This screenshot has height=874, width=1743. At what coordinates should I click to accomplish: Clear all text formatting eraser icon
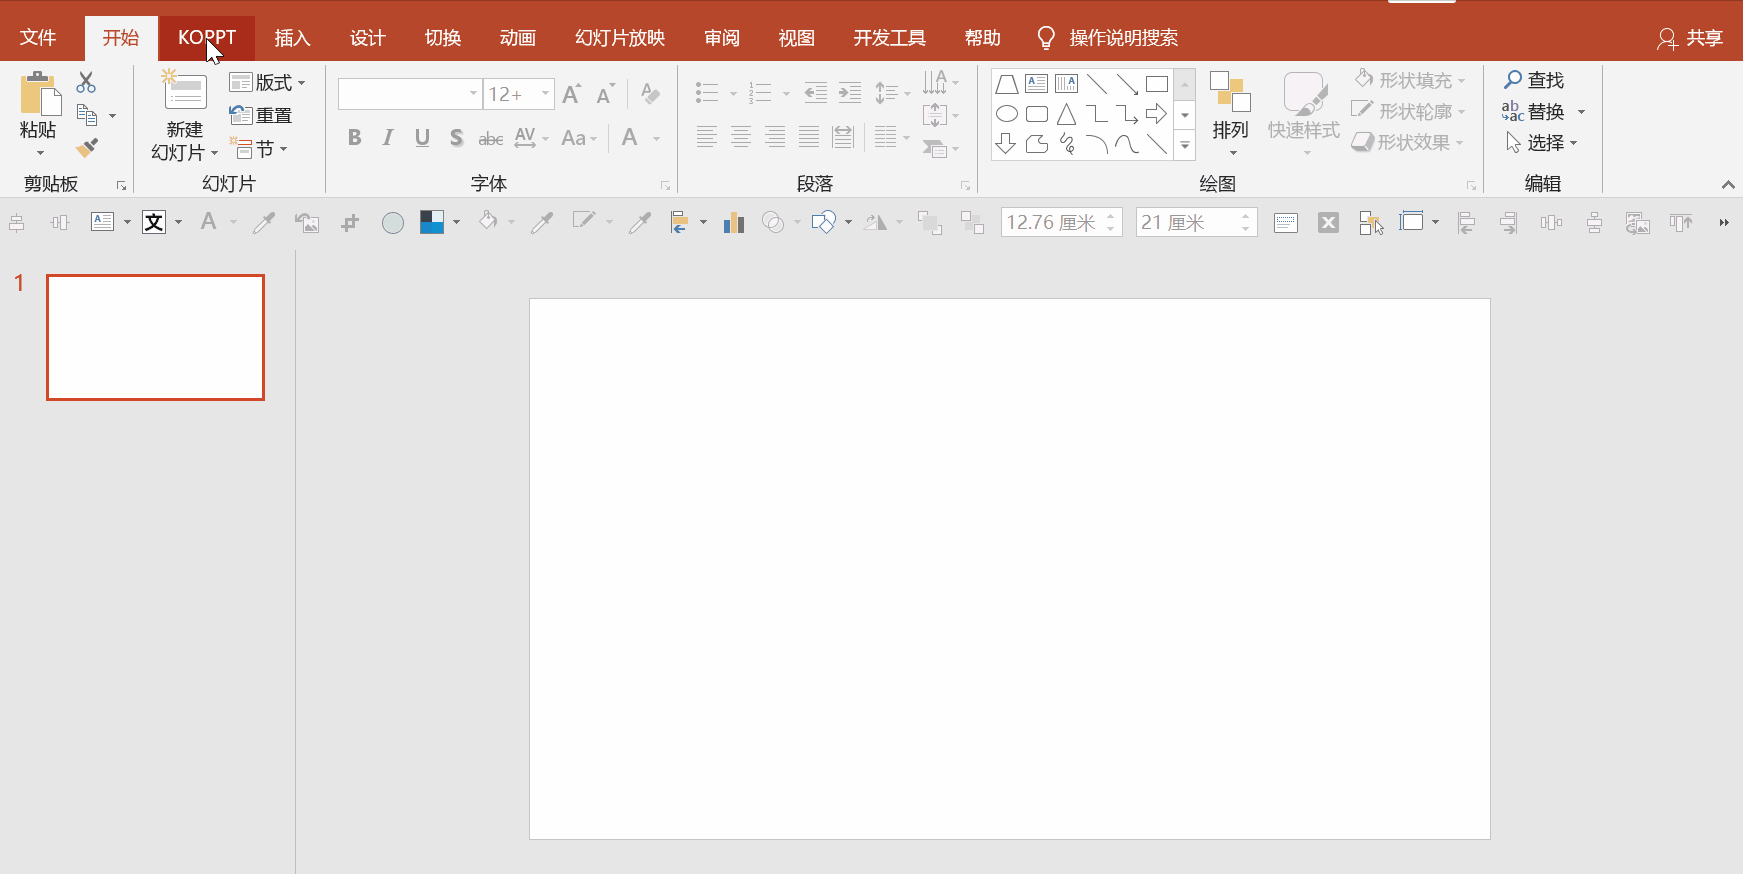coord(650,94)
